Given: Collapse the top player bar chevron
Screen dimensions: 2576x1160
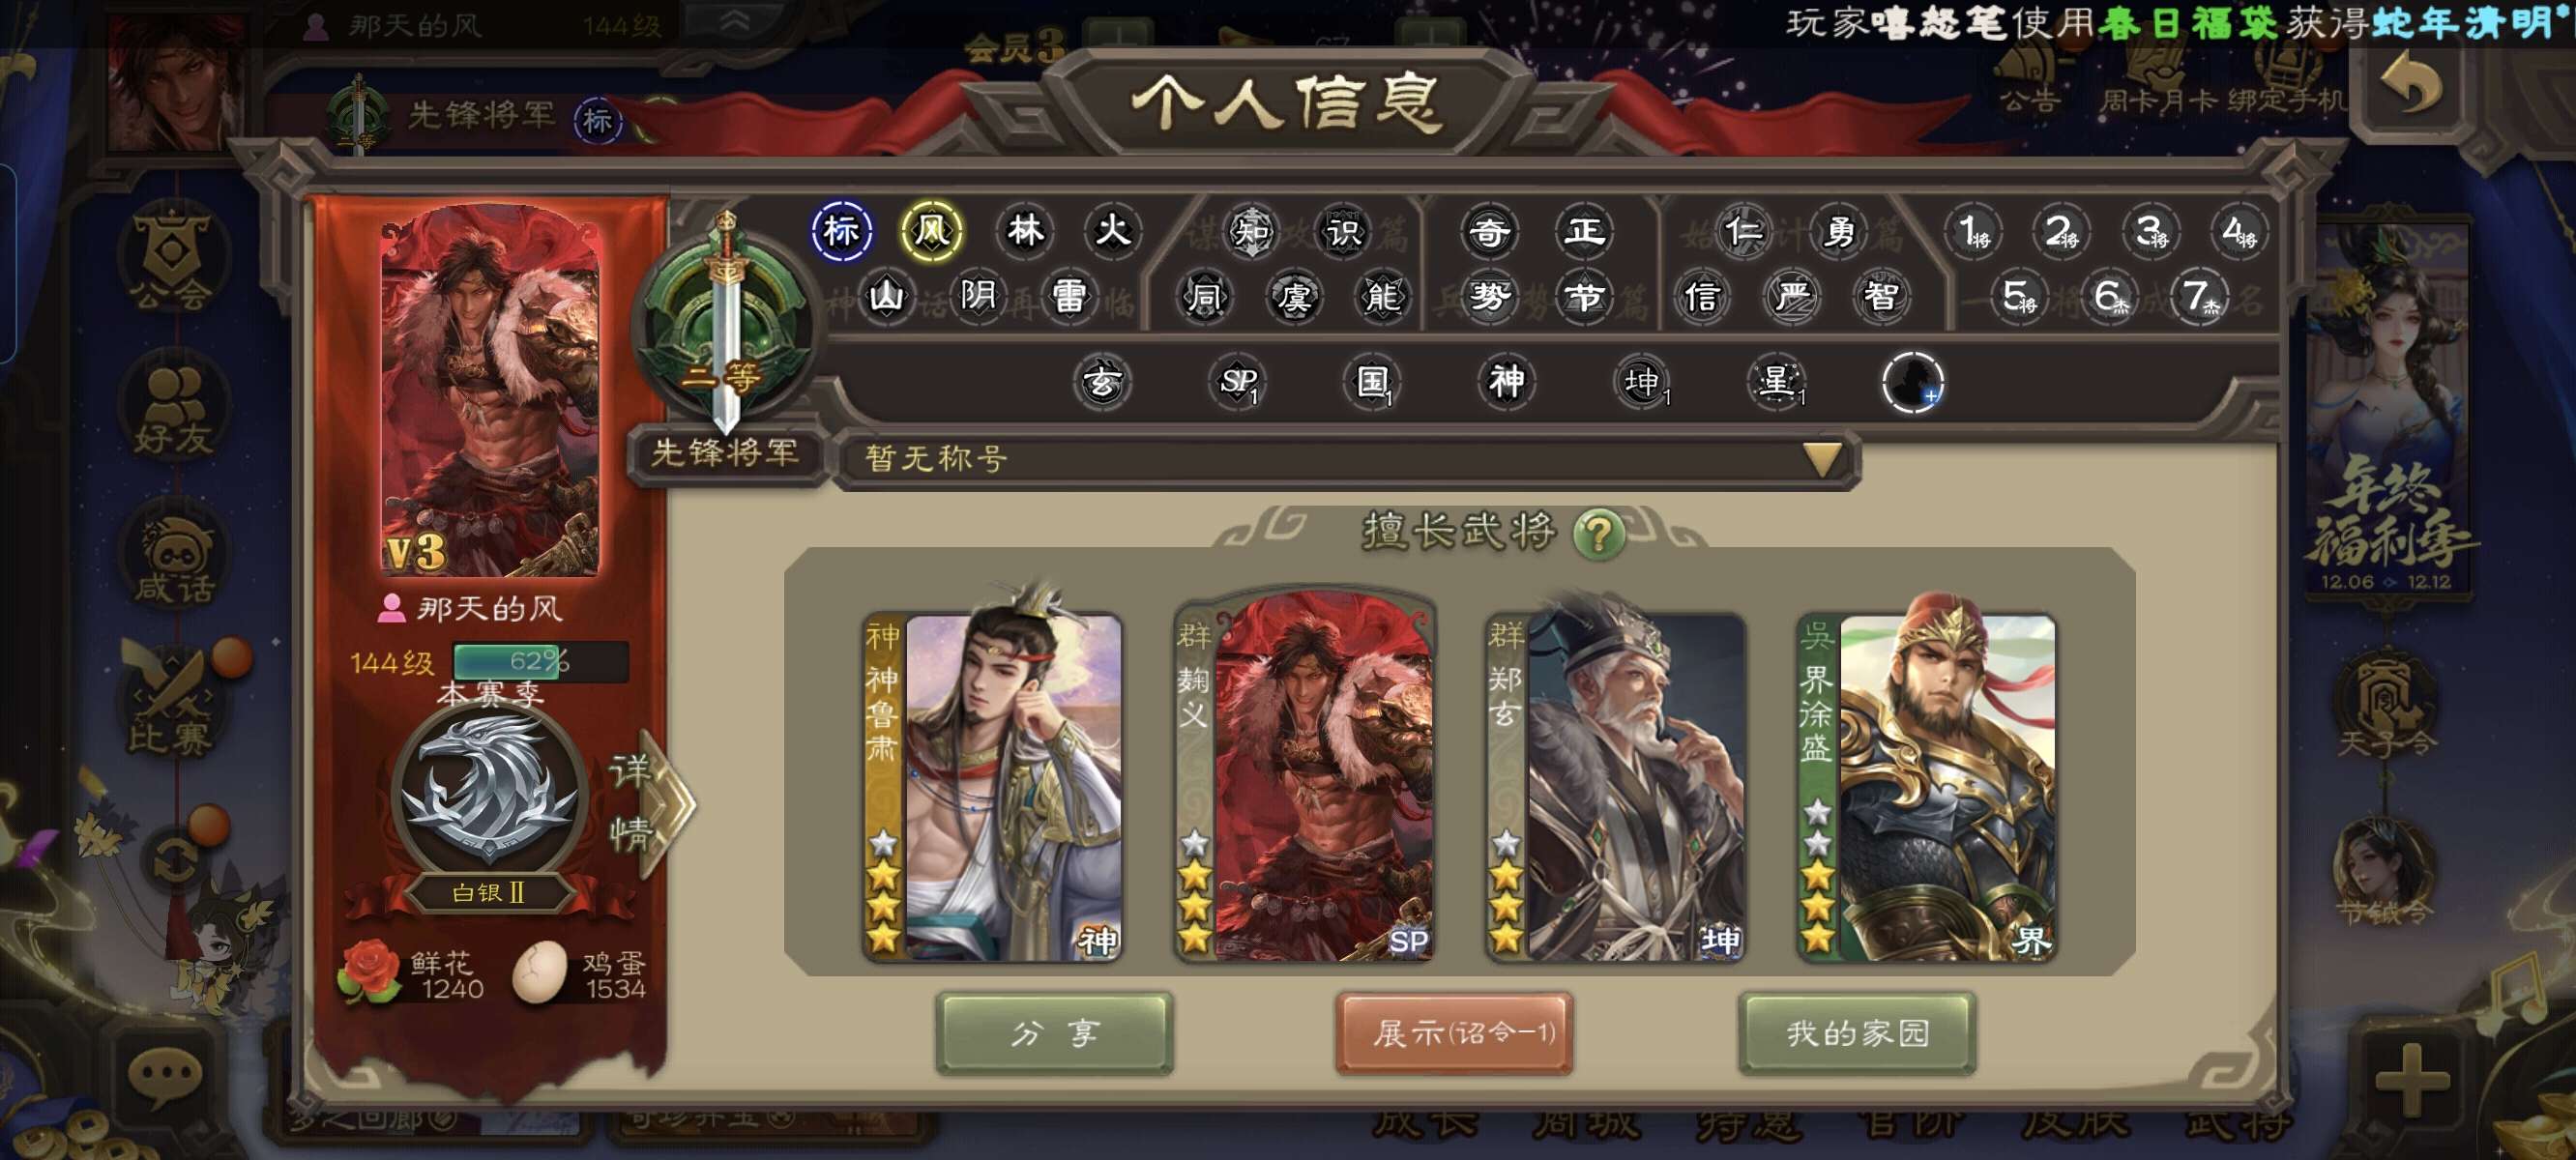Looking at the screenshot, I should 734,20.
